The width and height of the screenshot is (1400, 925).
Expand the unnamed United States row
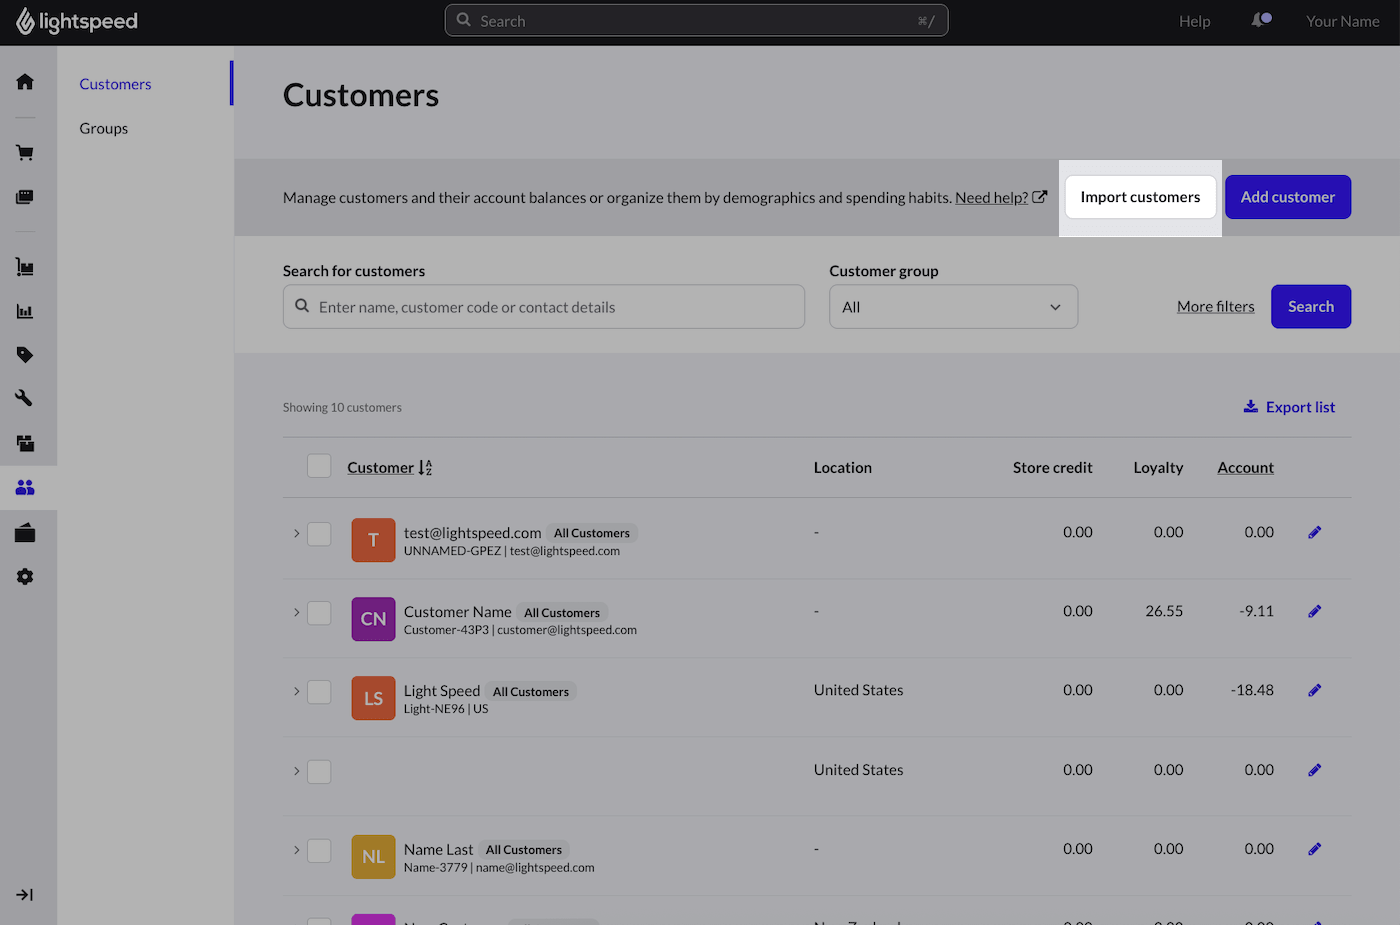[296, 771]
